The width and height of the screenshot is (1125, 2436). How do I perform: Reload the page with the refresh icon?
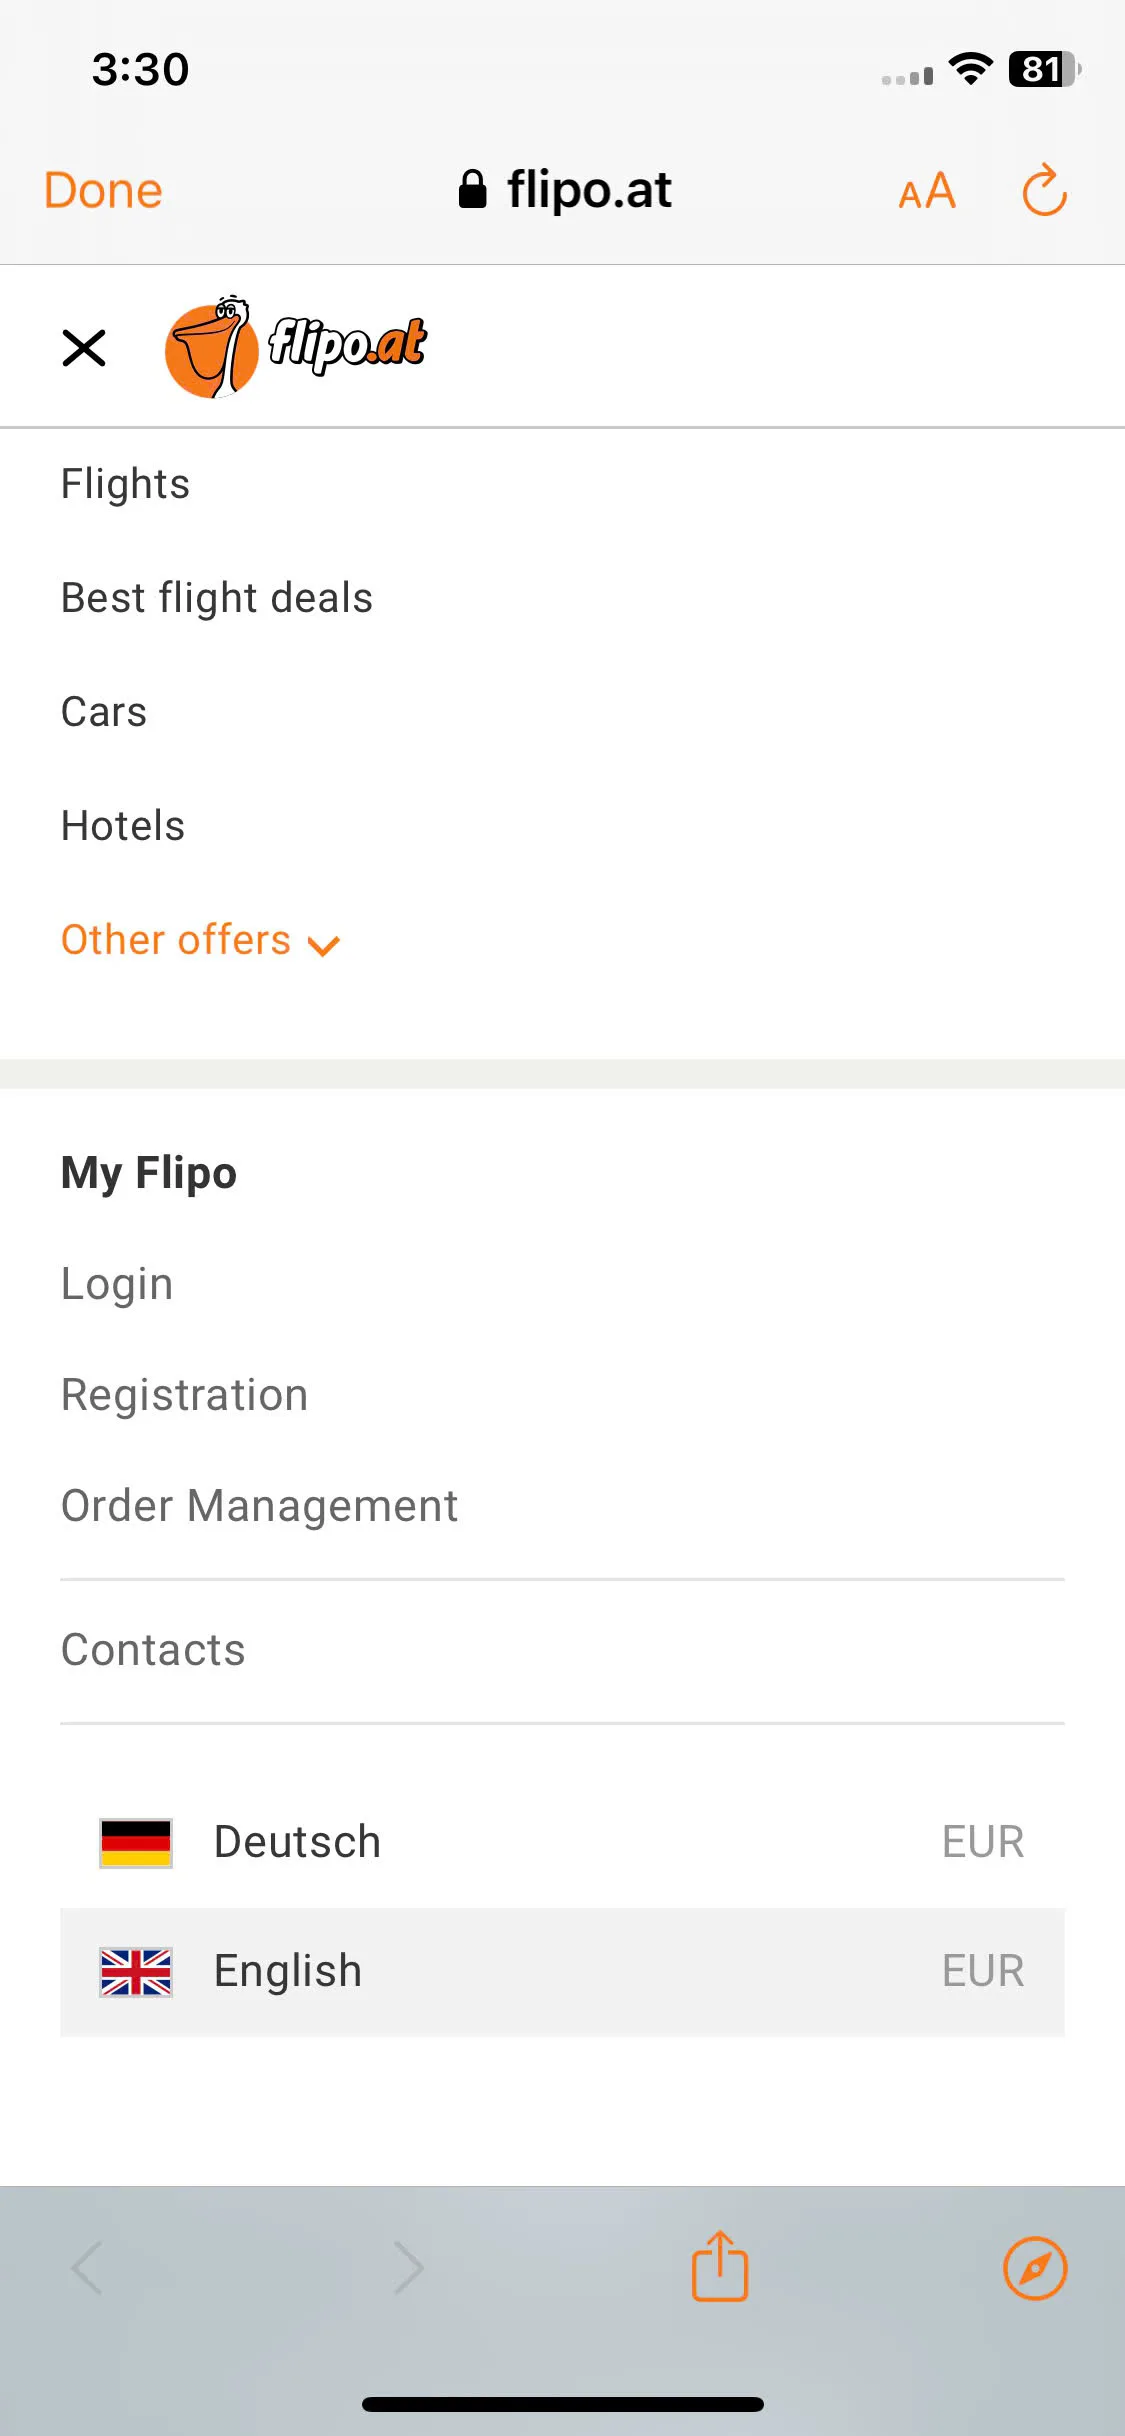(x=1044, y=190)
